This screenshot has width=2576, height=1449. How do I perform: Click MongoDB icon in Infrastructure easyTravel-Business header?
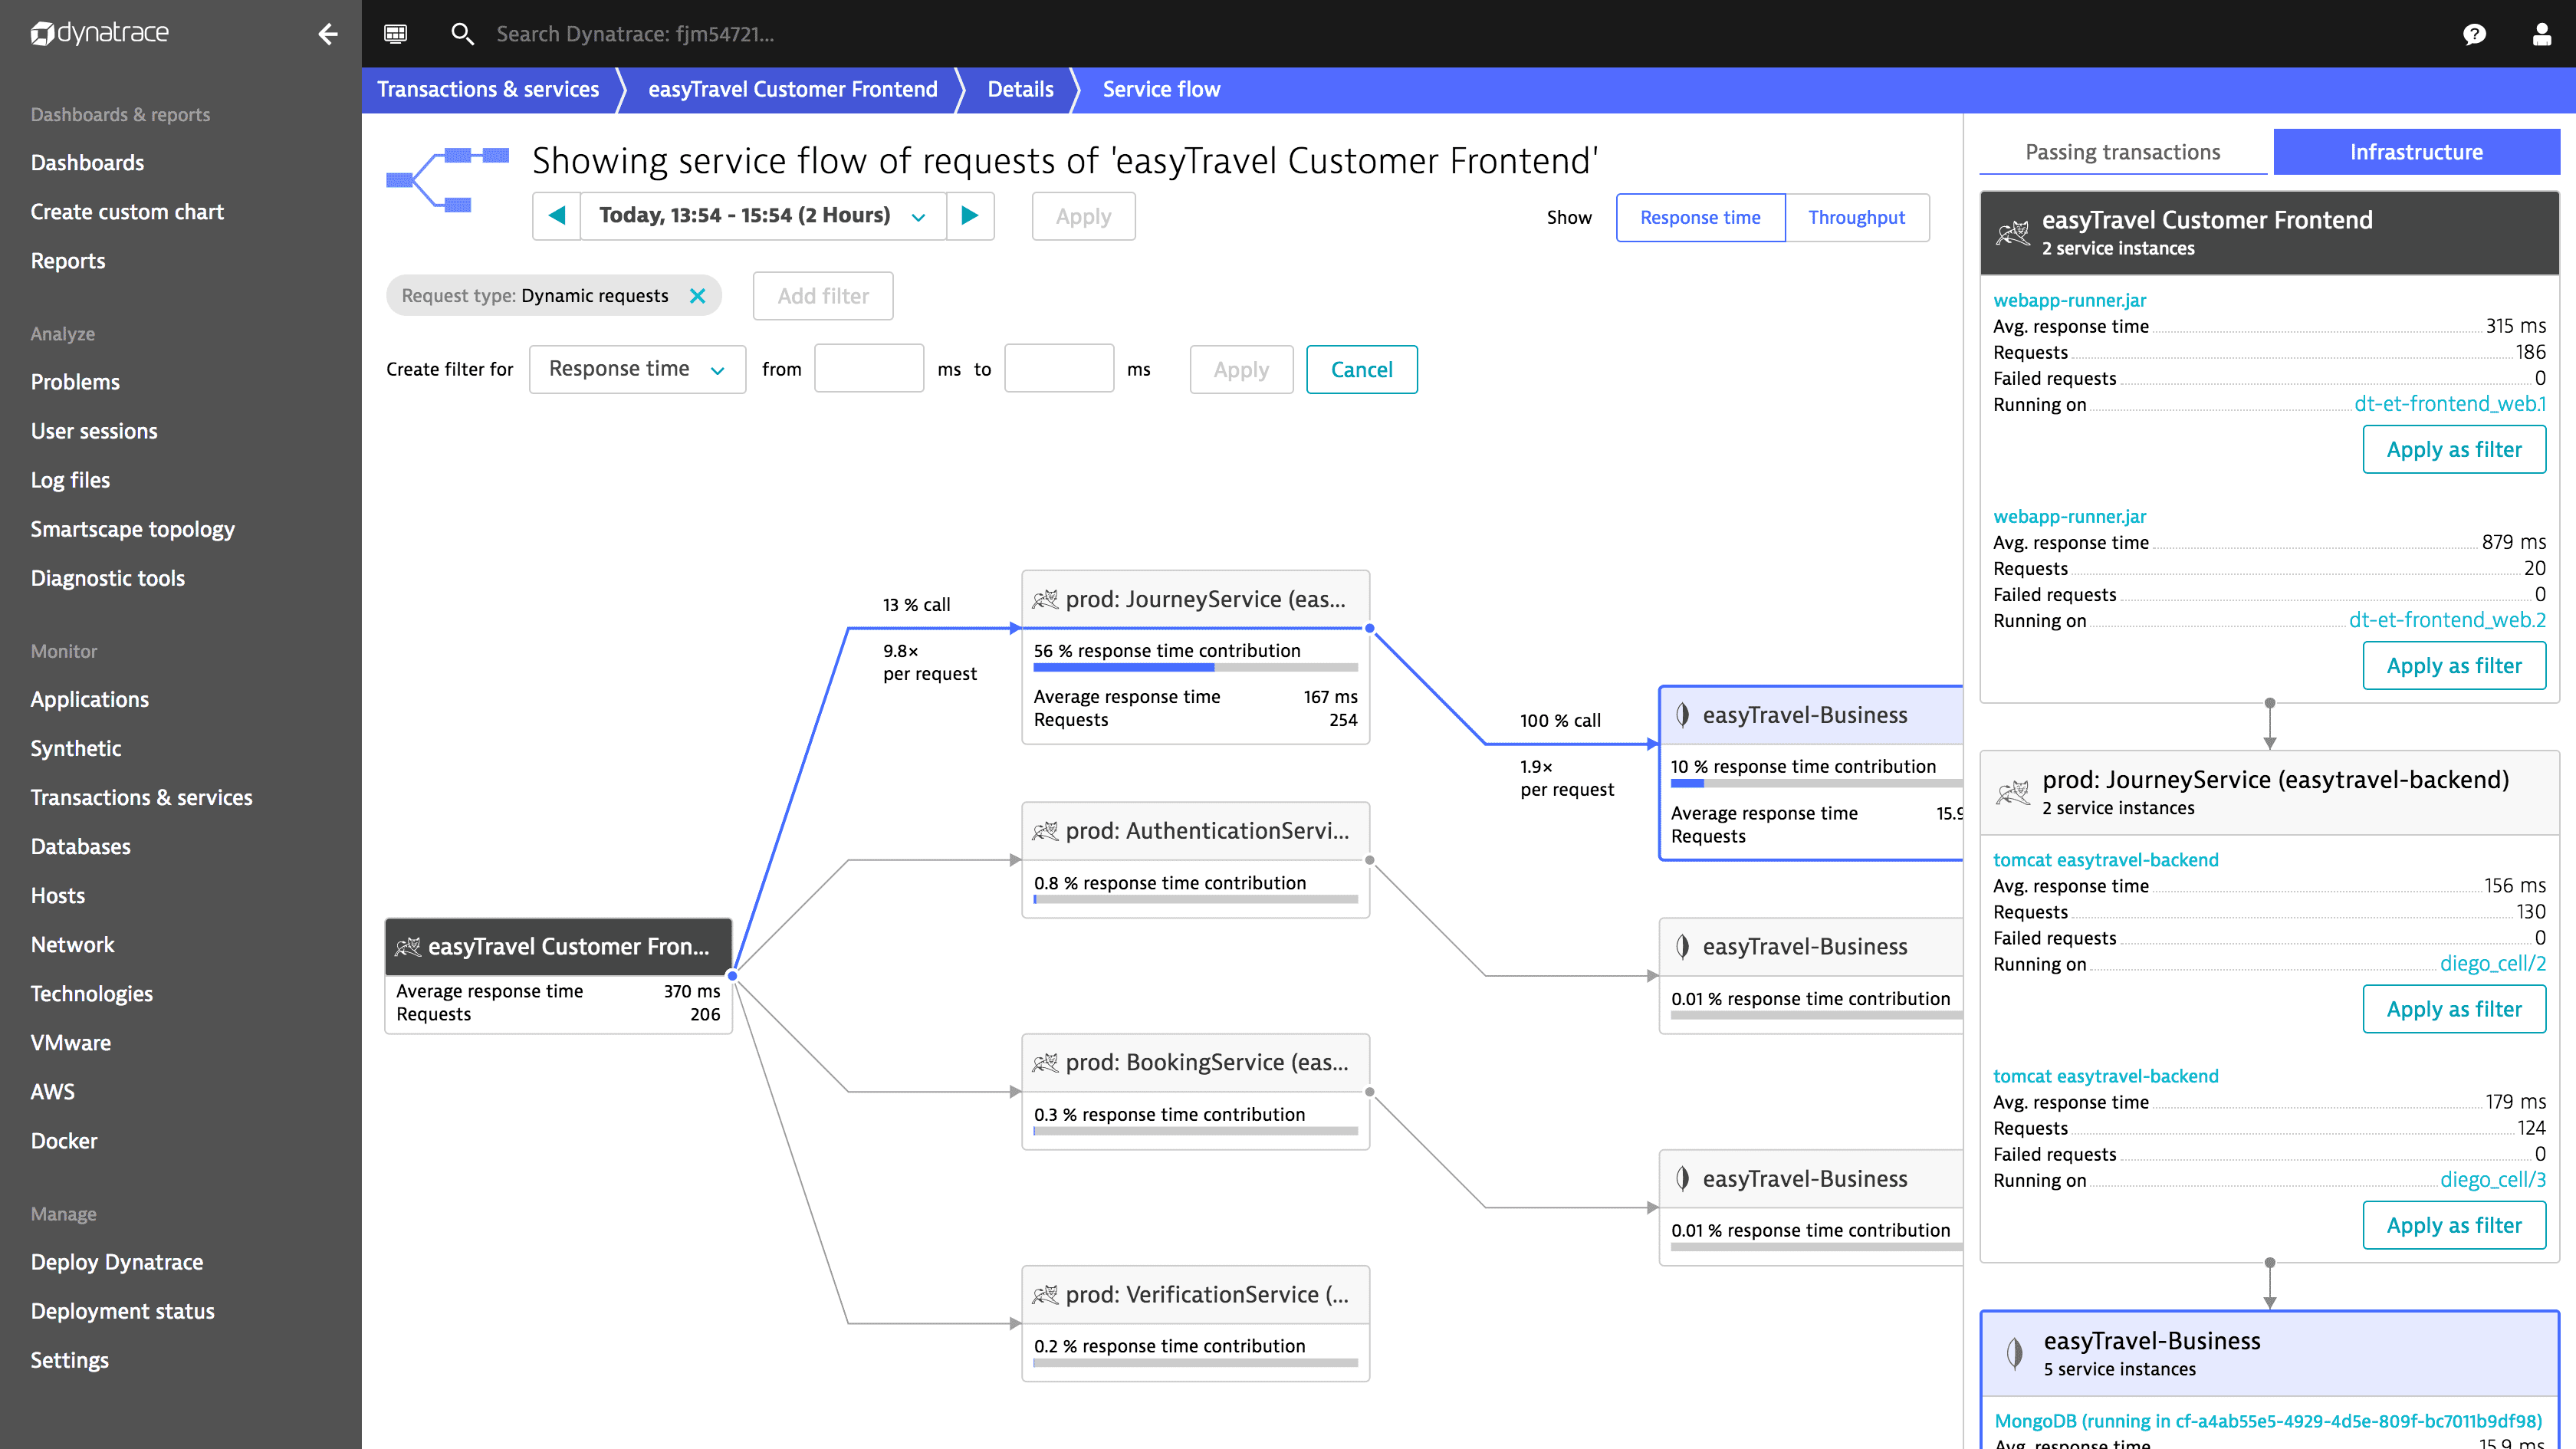point(2014,1354)
